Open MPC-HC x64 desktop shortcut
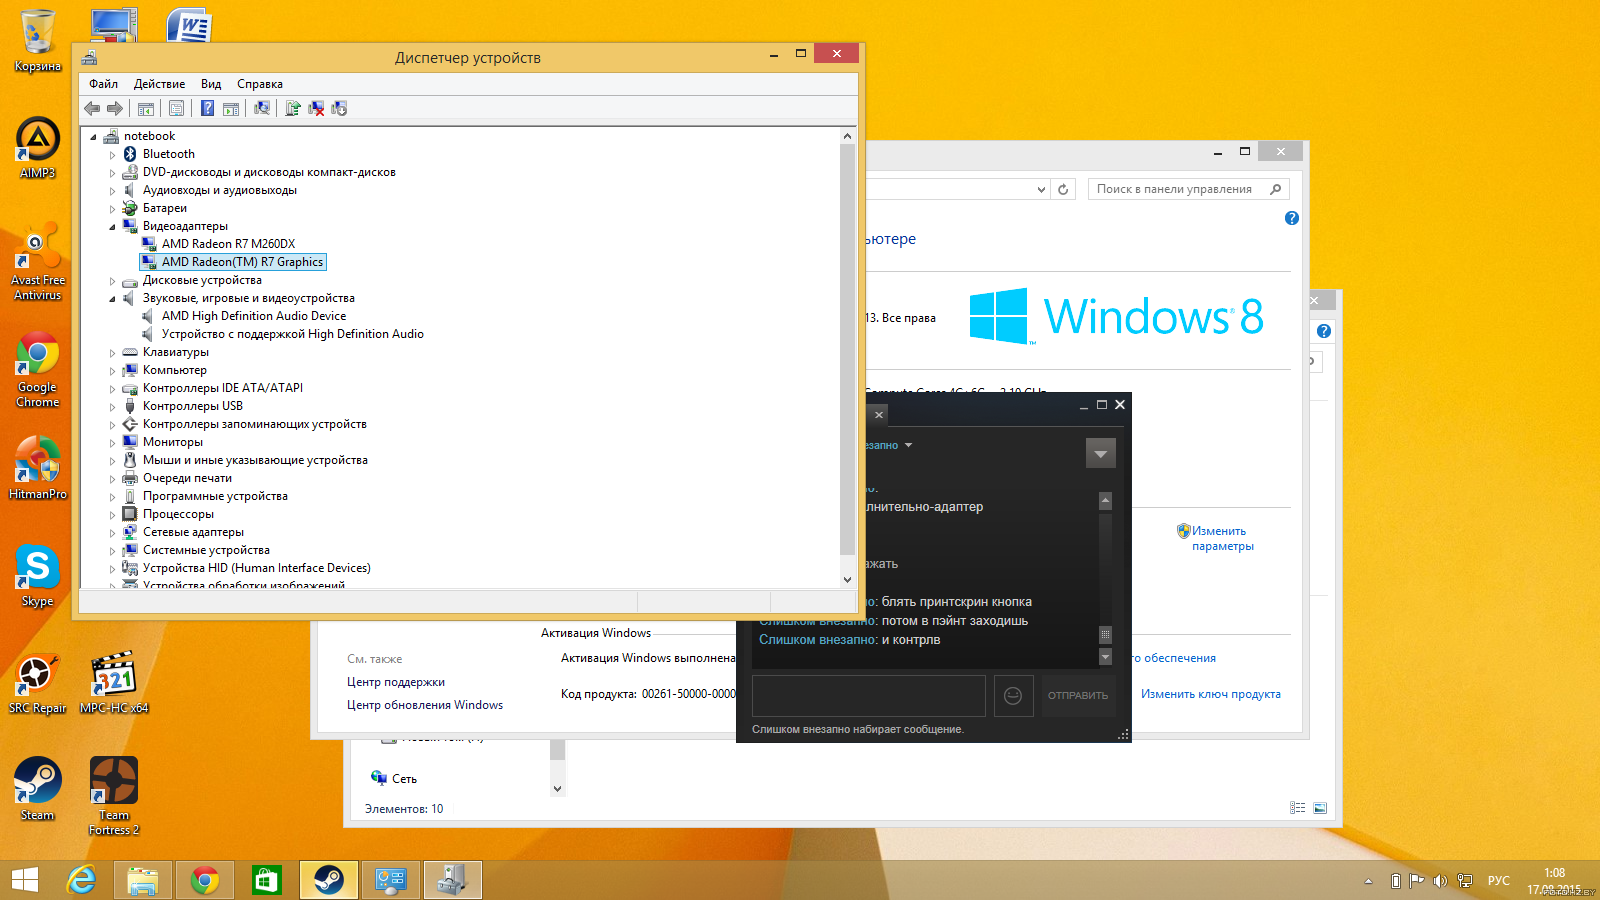This screenshot has width=1600, height=900. (114, 683)
